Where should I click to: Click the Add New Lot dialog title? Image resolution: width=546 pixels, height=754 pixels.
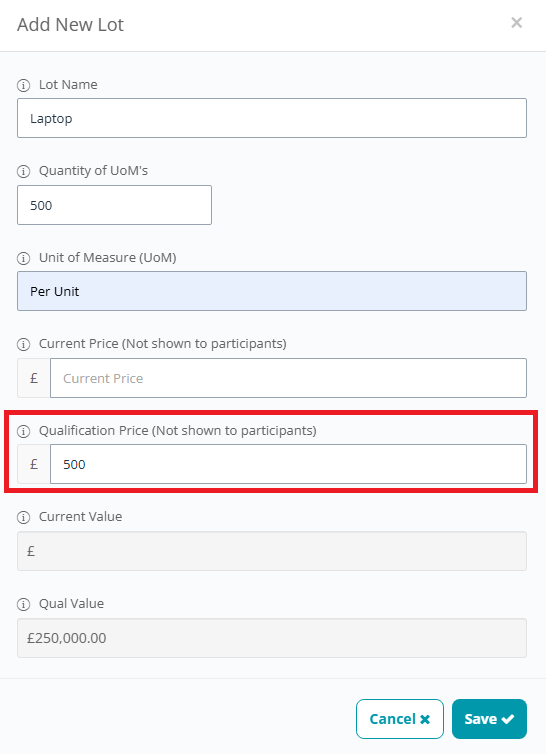[x=70, y=25]
